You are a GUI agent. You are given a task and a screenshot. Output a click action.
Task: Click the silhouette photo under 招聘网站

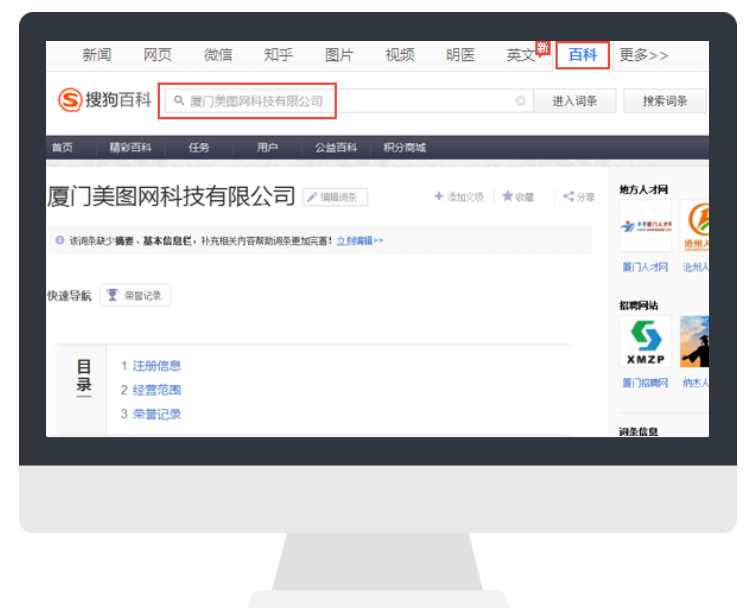click(x=695, y=341)
